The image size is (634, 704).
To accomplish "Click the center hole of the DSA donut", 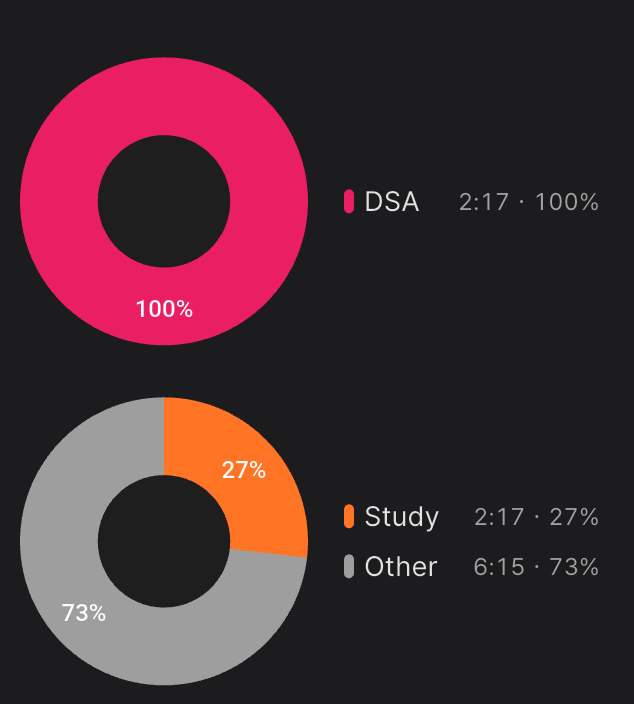I will tap(164, 201).
